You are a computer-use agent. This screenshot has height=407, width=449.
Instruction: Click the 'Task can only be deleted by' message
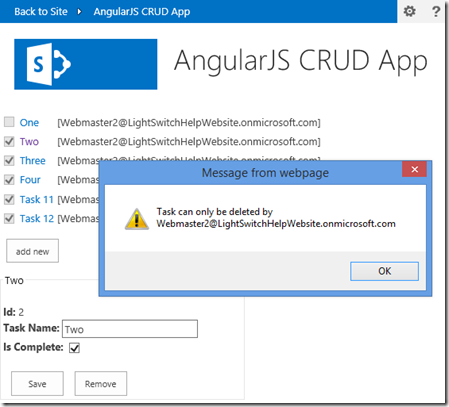[215, 212]
